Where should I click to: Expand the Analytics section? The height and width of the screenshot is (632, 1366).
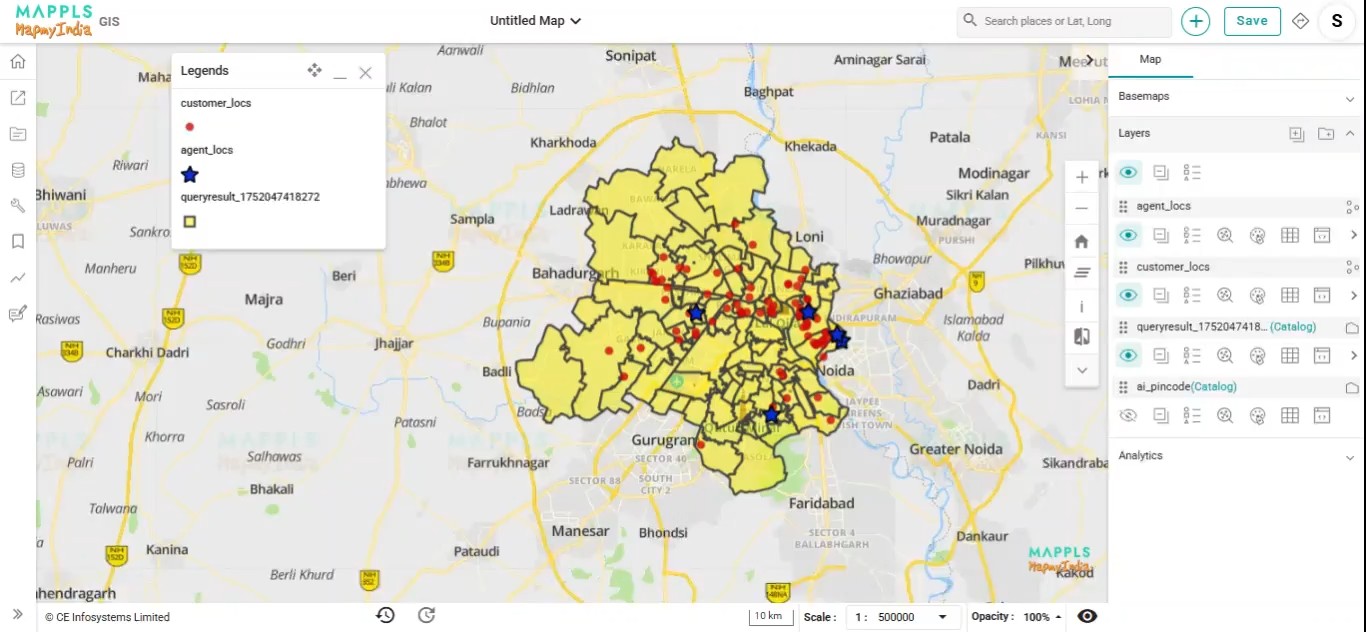[1349, 457]
